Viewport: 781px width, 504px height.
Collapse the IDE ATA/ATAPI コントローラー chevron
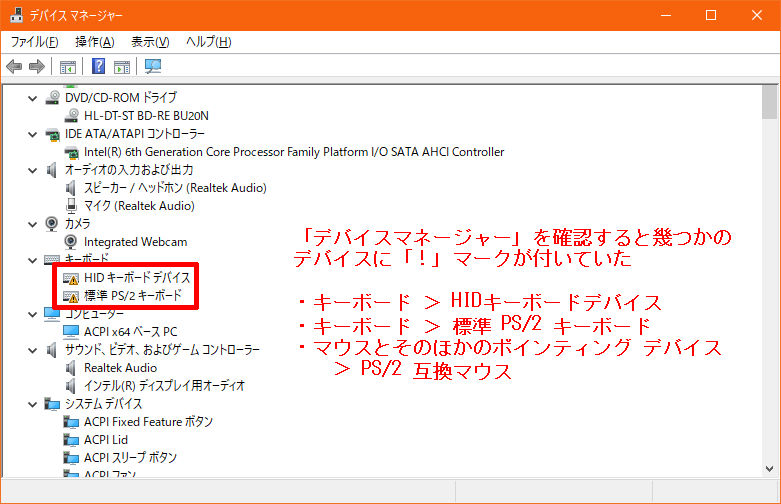click(x=33, y=134)
